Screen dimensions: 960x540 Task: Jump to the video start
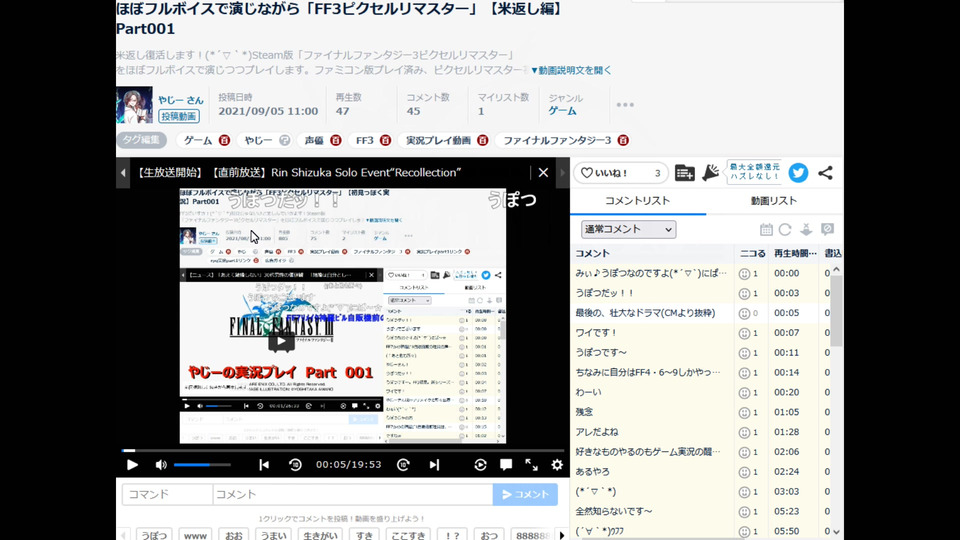tap(264, 465)
